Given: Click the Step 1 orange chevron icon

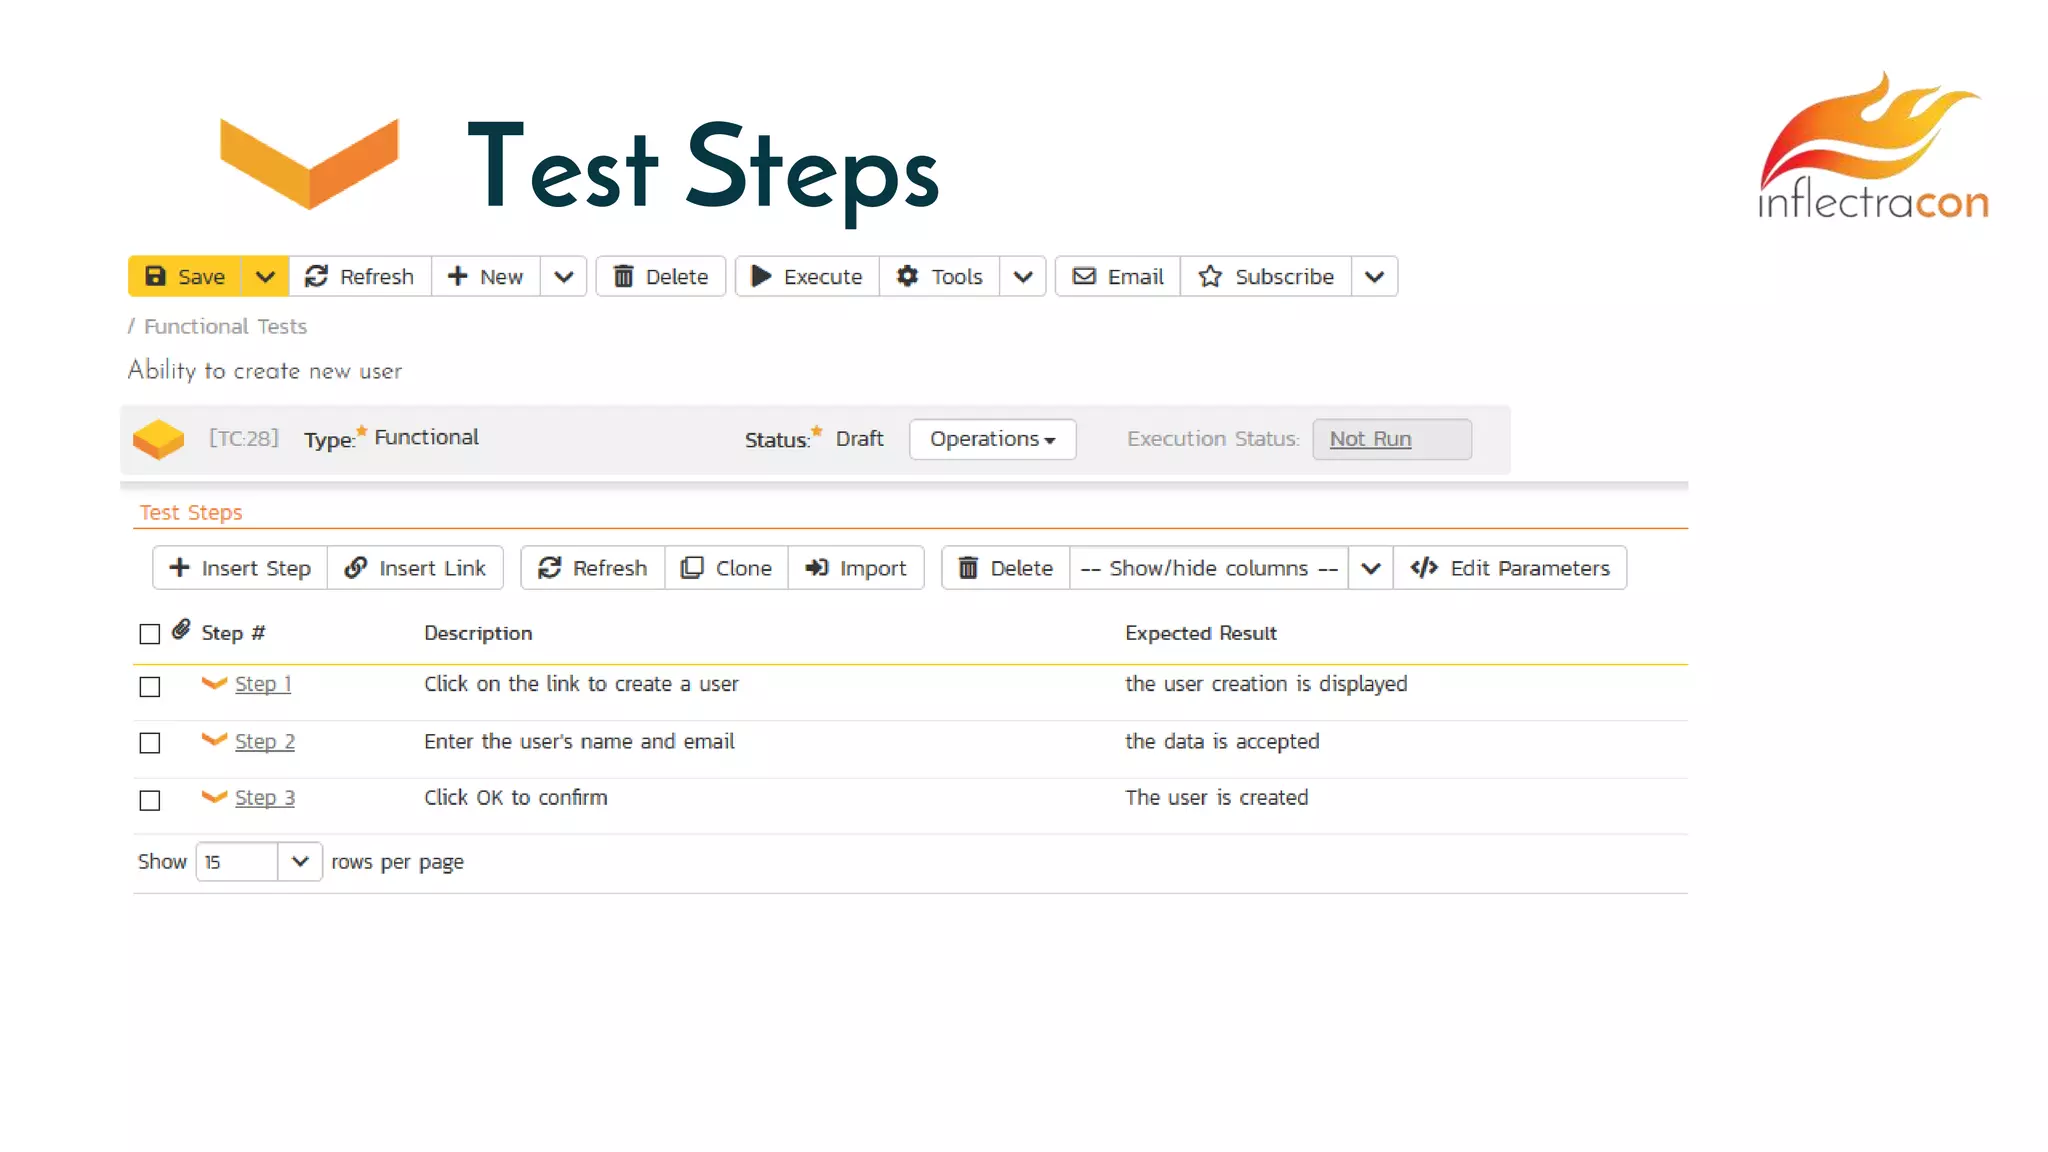Looking at the screenshot, I should (x=214, y=683).
